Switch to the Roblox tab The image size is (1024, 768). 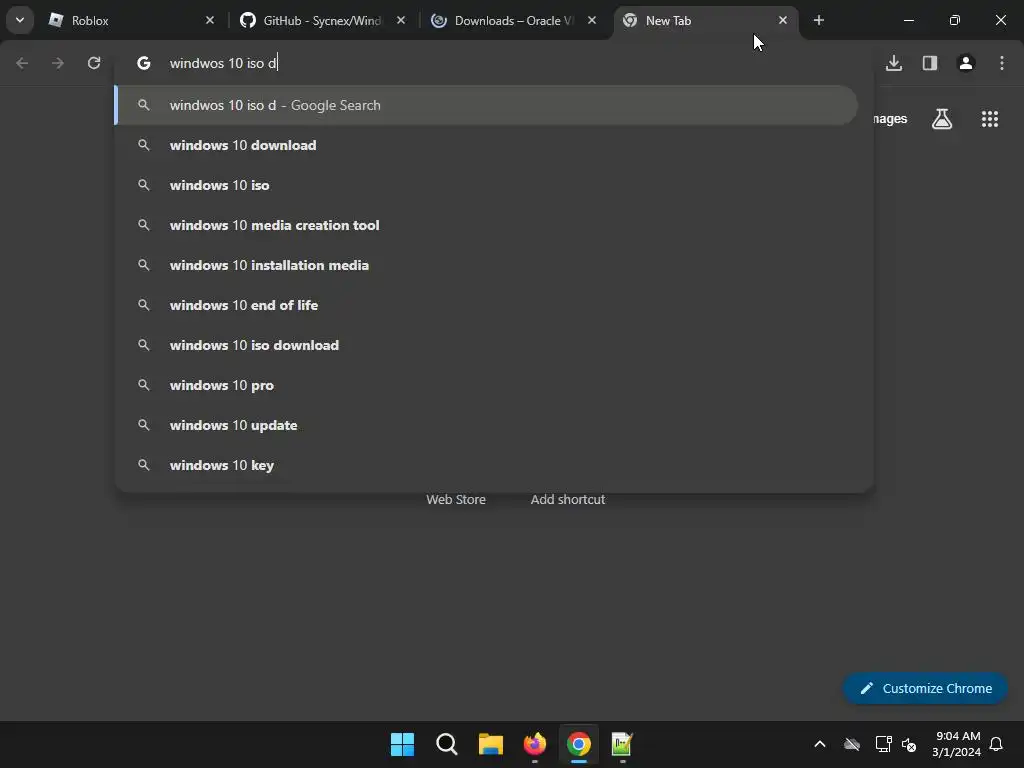point(131,20)
